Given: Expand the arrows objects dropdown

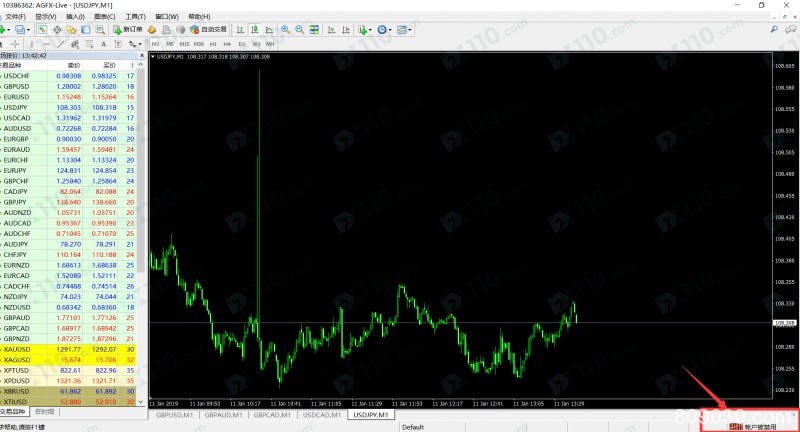Looking at the screenshot, I should click(140, 44).
